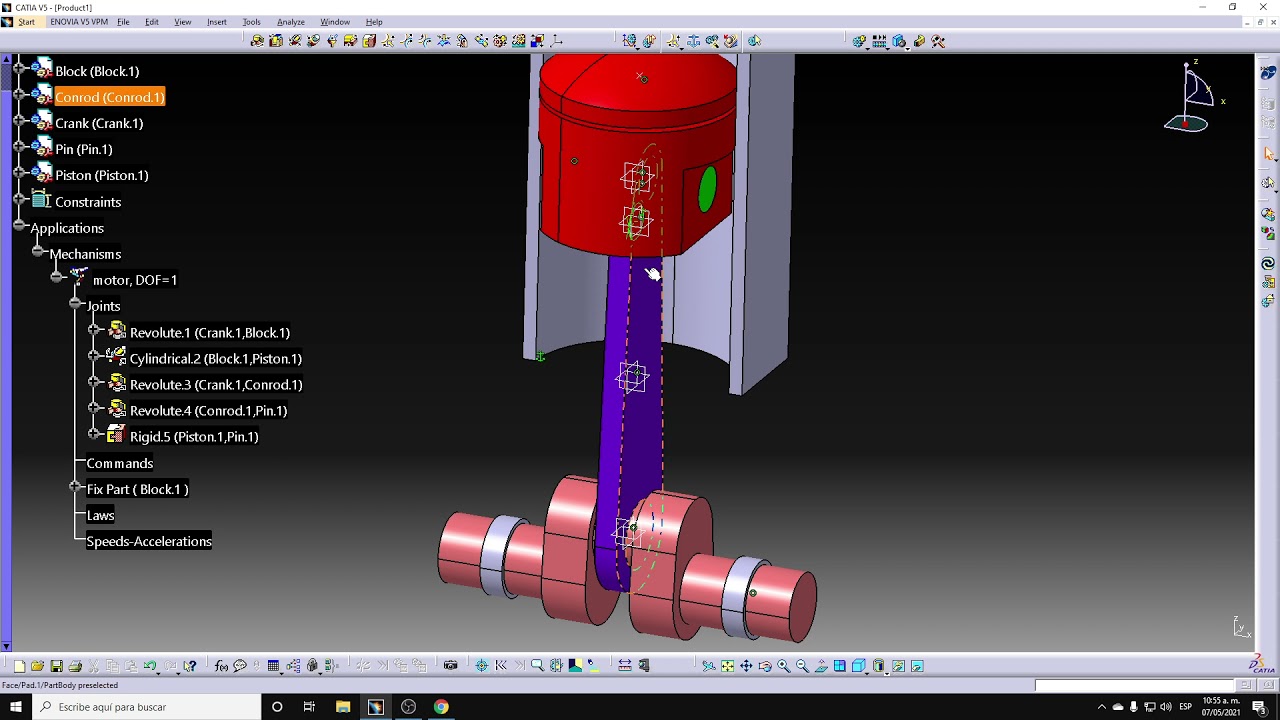Collapse the Joints node
1280x720 pixels.
pos(76,305)
